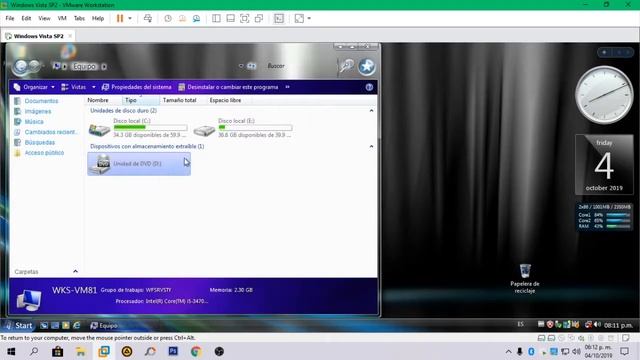Sort by Tipo column header

pos(140,100)
